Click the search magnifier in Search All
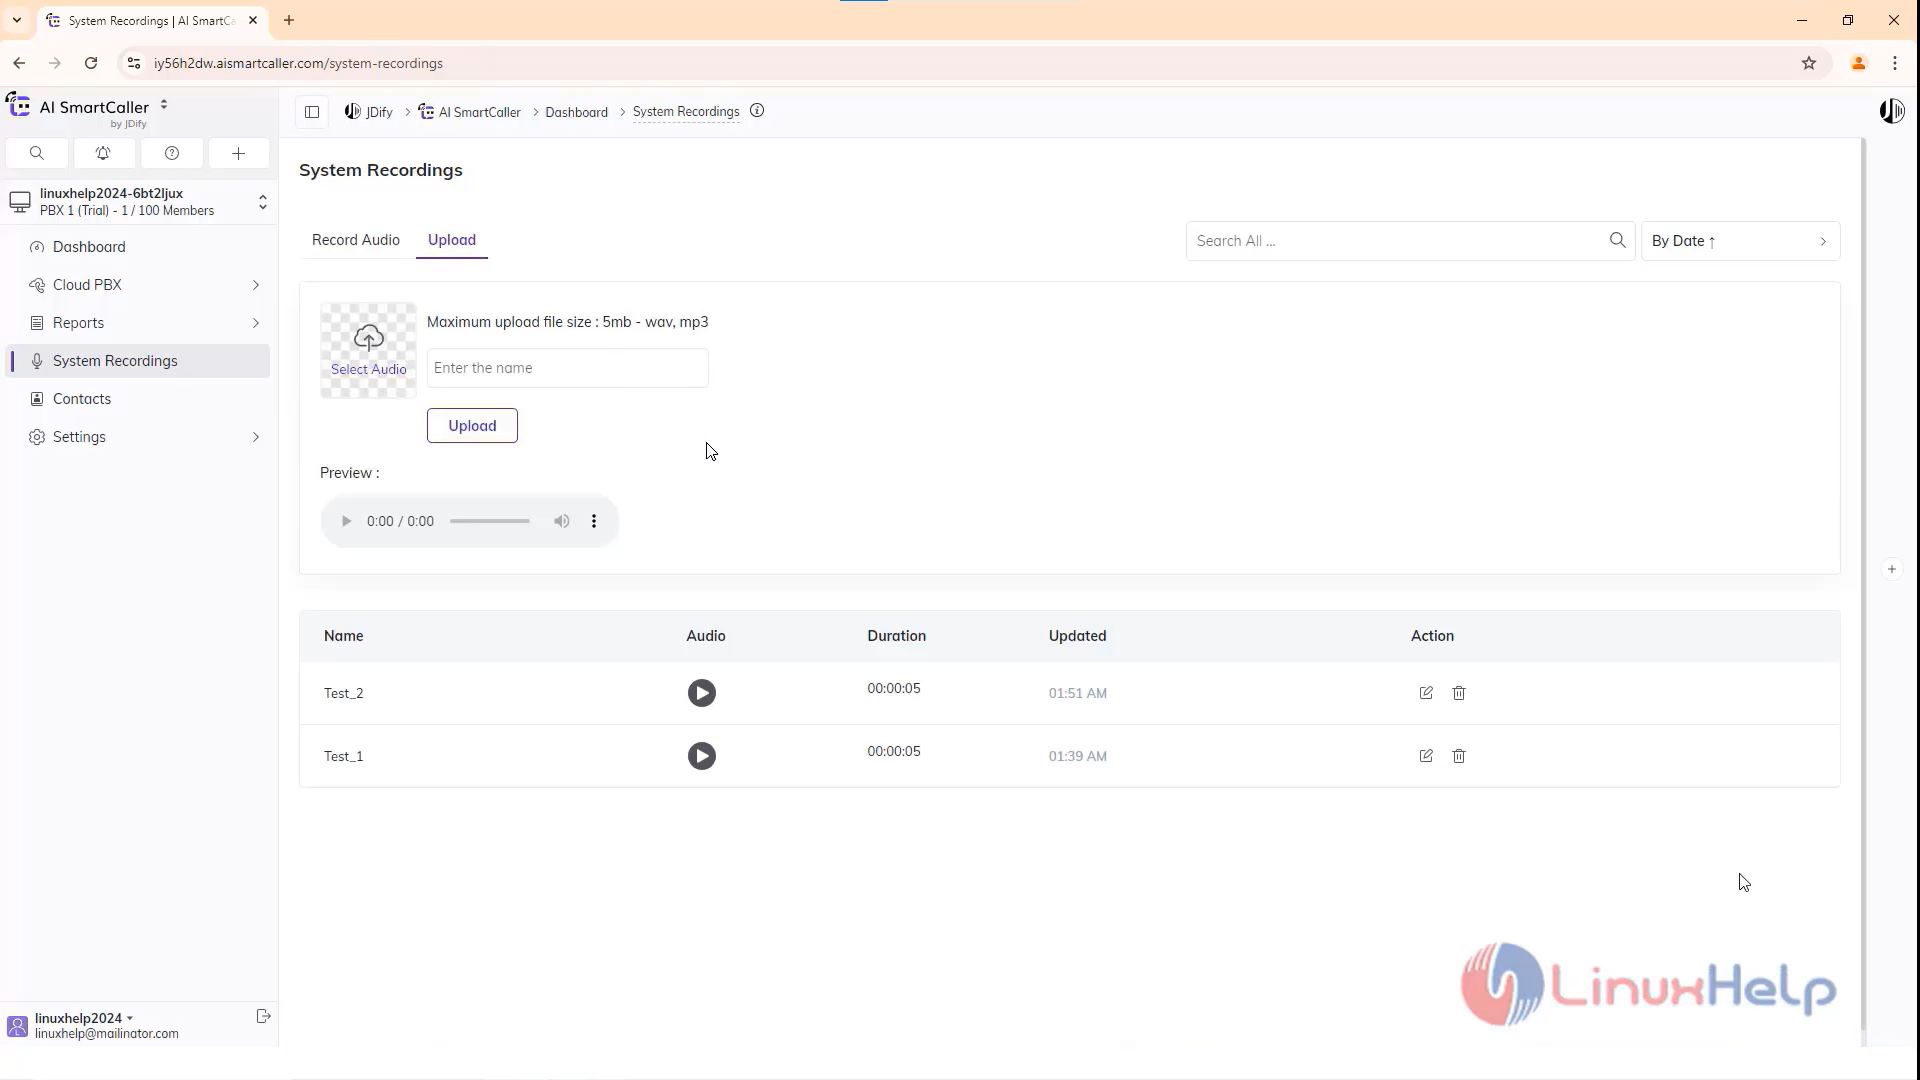This screenshot has width=1920, height=1080. [x=1617, y=240]
